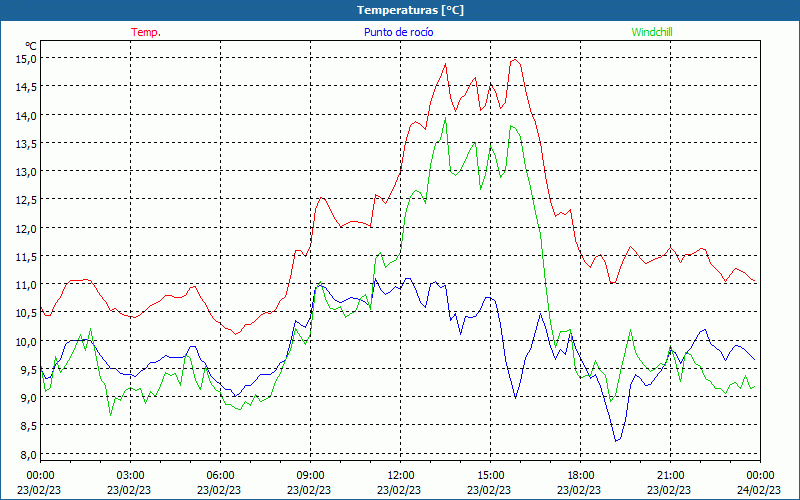
Task: Click the 13,5 value on the y-axis
Action: [27, 144]
